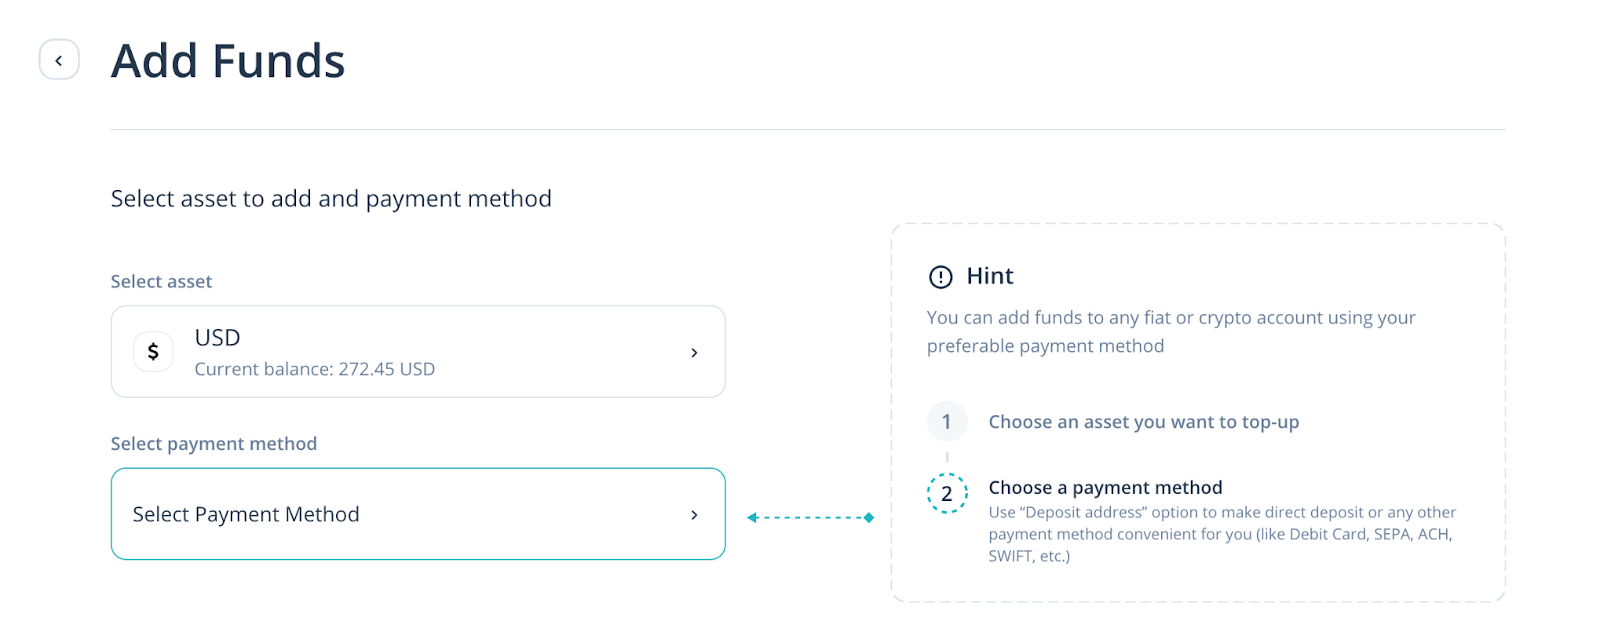
Task: Click the back arrow button
Action: pos(59,60)
